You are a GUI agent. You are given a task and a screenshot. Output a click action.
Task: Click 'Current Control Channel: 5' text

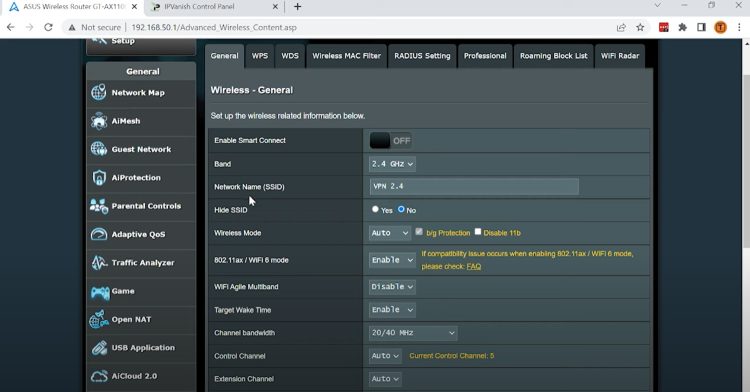click(452, 356)
